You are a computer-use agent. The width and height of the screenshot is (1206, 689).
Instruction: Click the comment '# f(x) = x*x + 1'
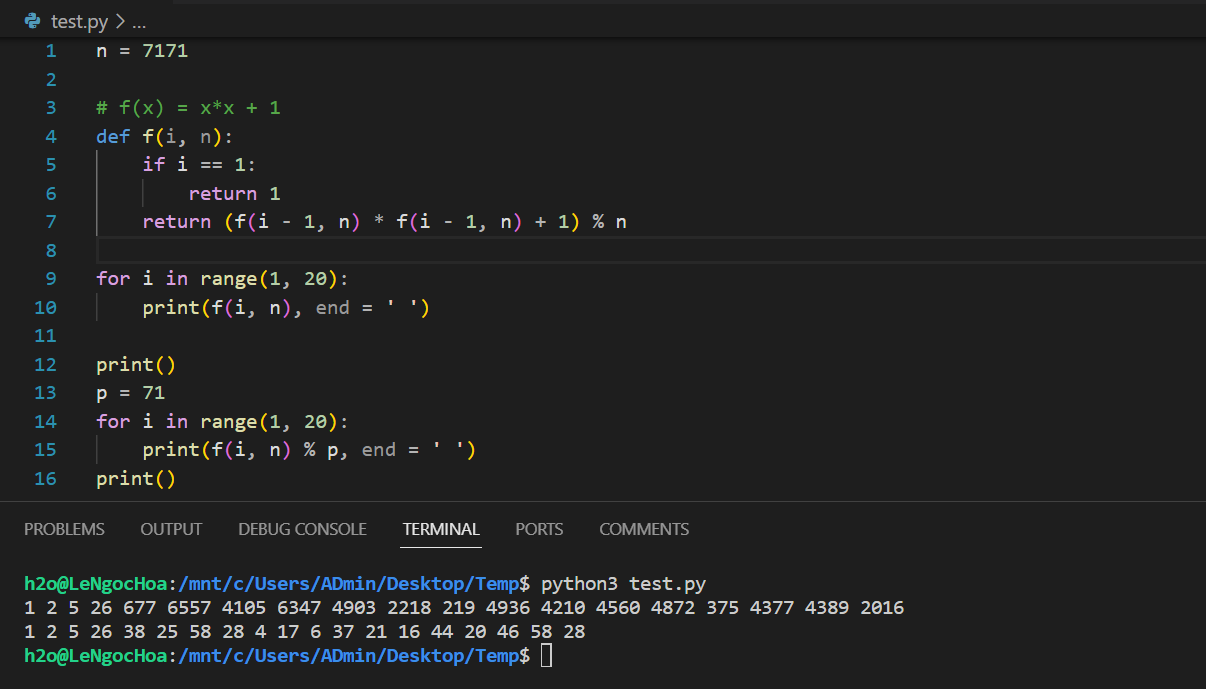tap(188, 107)
